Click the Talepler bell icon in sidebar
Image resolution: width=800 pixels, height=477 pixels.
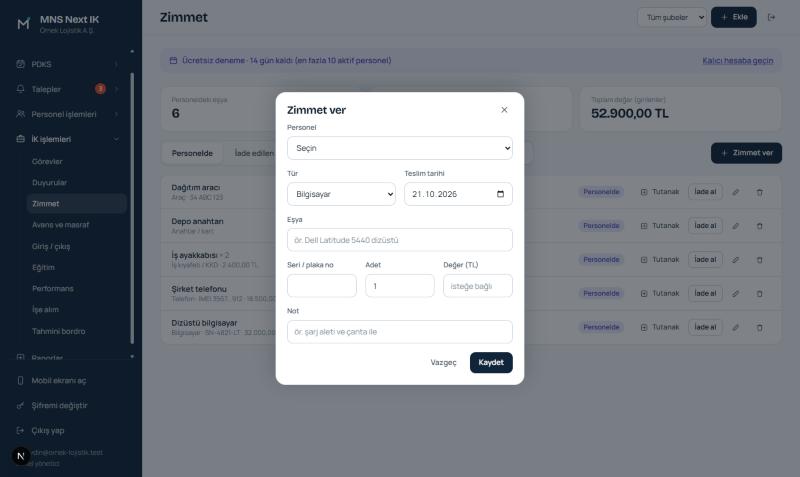tap(20, 89)
